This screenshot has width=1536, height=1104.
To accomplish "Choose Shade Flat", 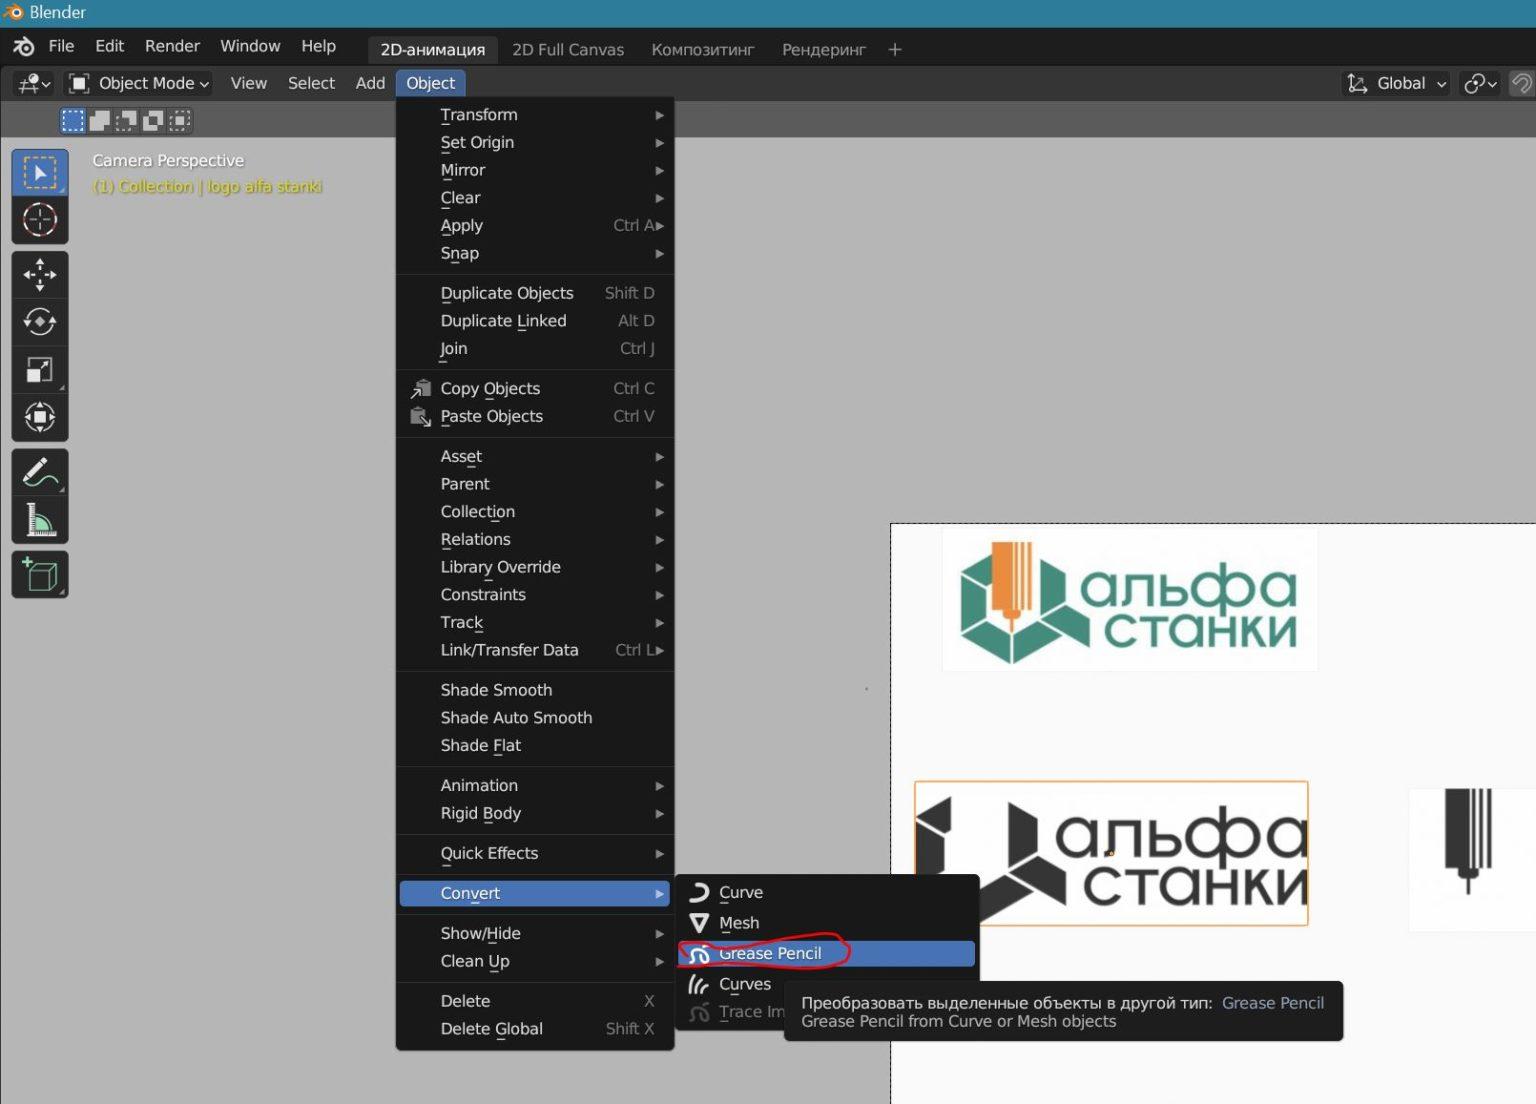I will pyautogui.click(x=535, y=746).
